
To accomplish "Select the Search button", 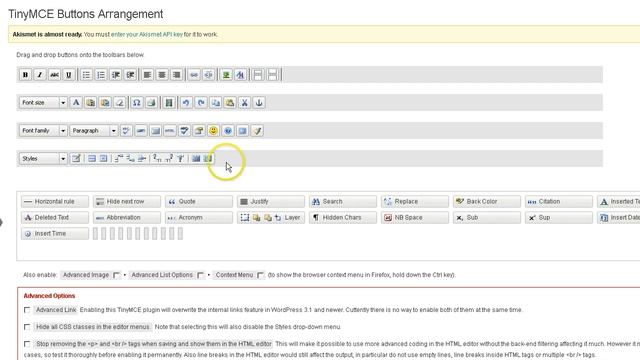I will (x=343, y=202).
